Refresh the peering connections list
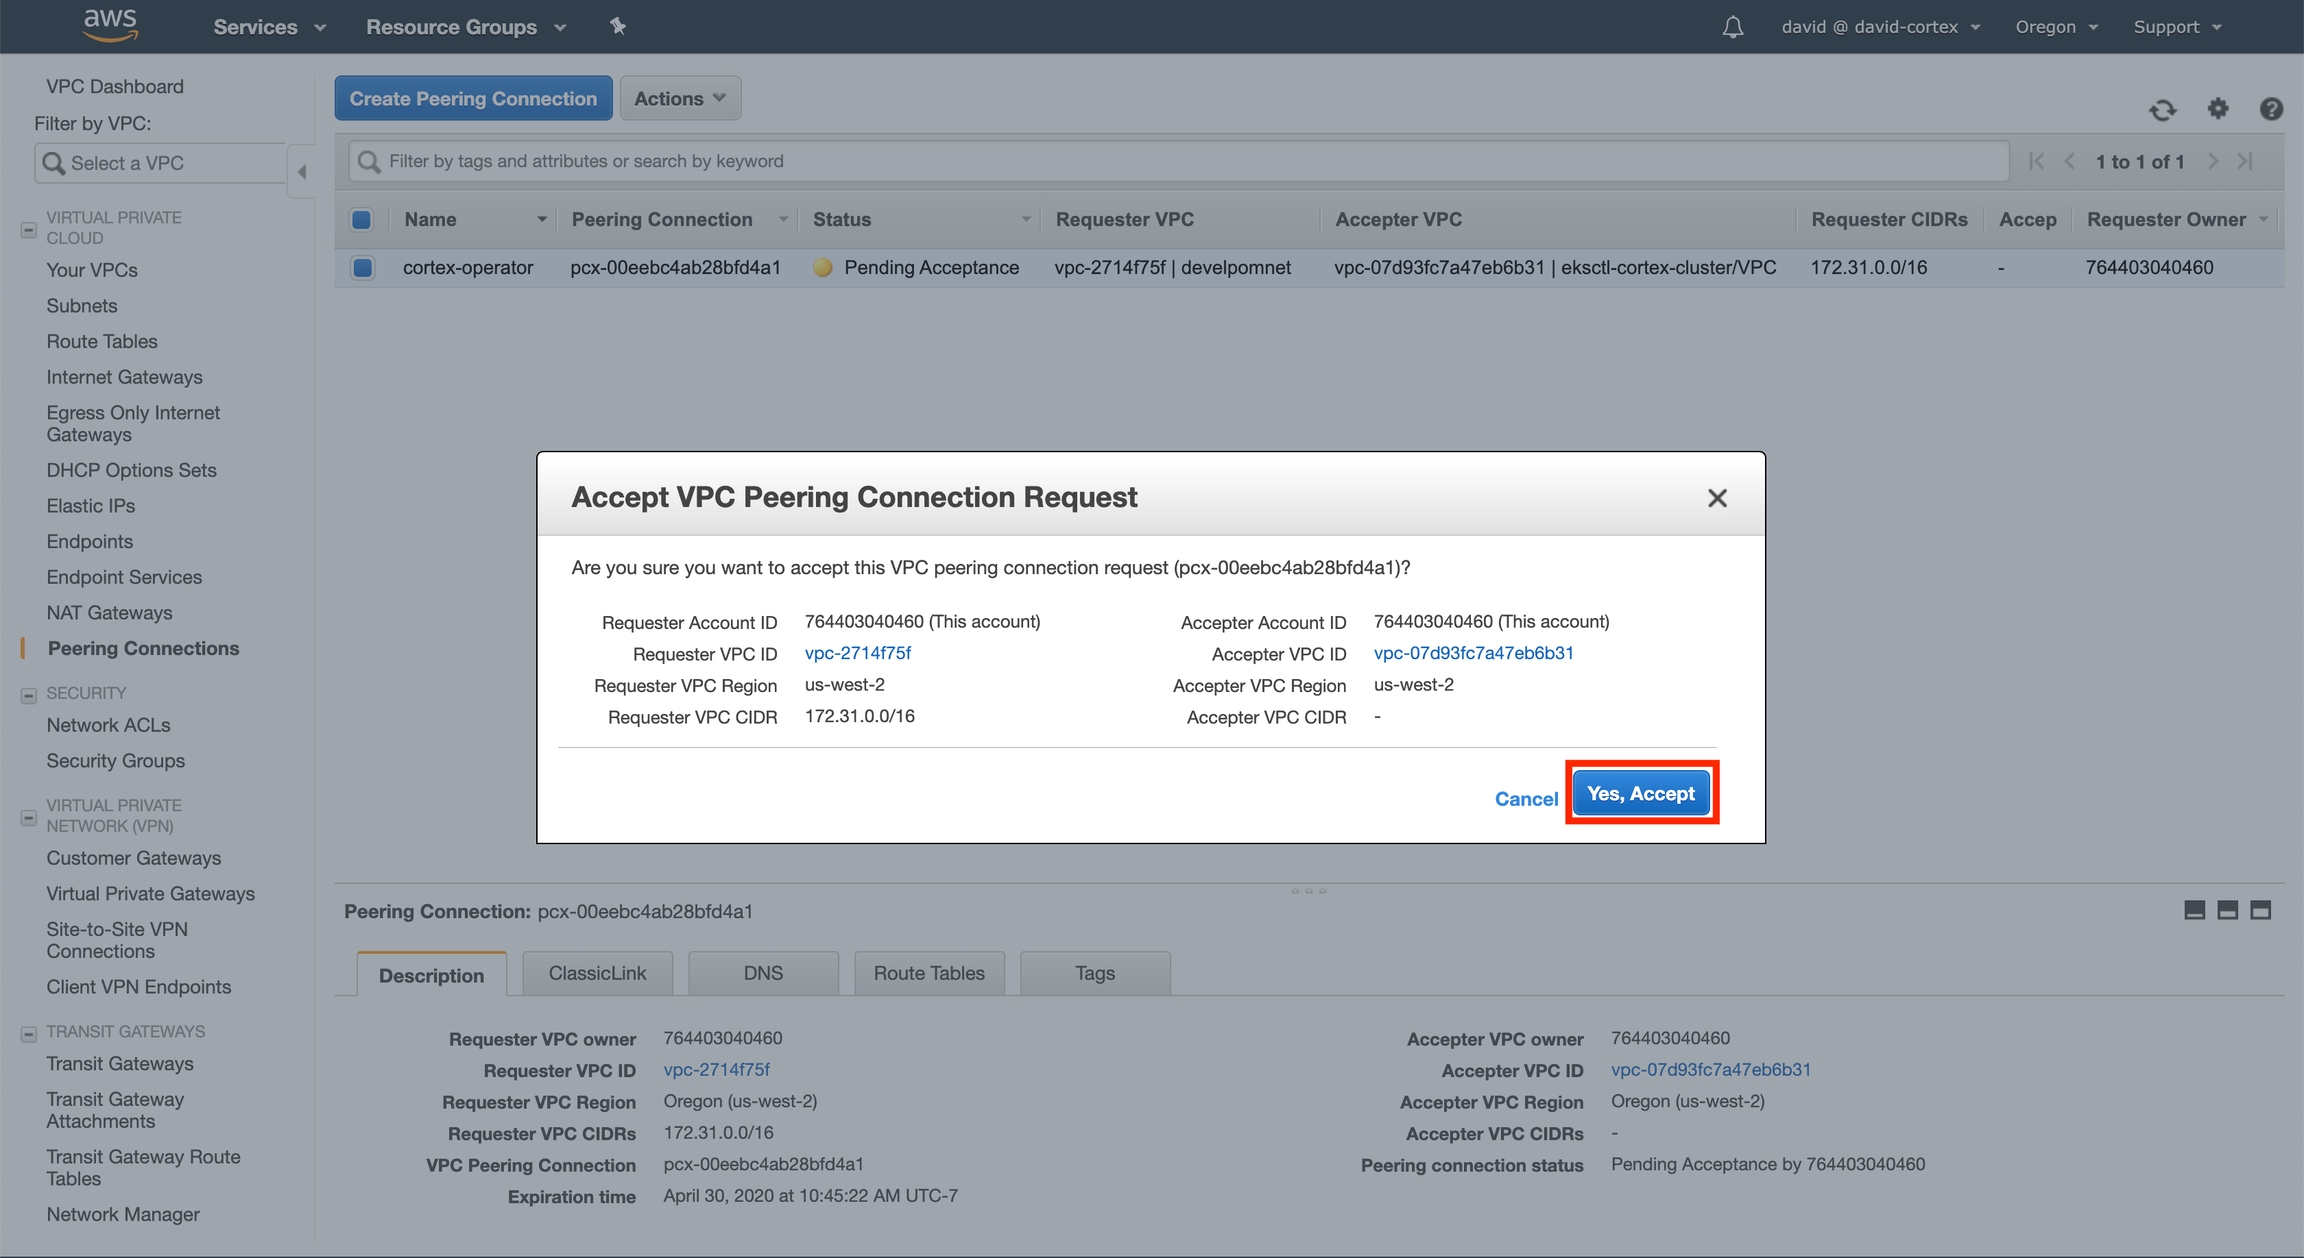Image resolution: width=2304 pixels, height=1258 pixels. [x=2162, y=109]
